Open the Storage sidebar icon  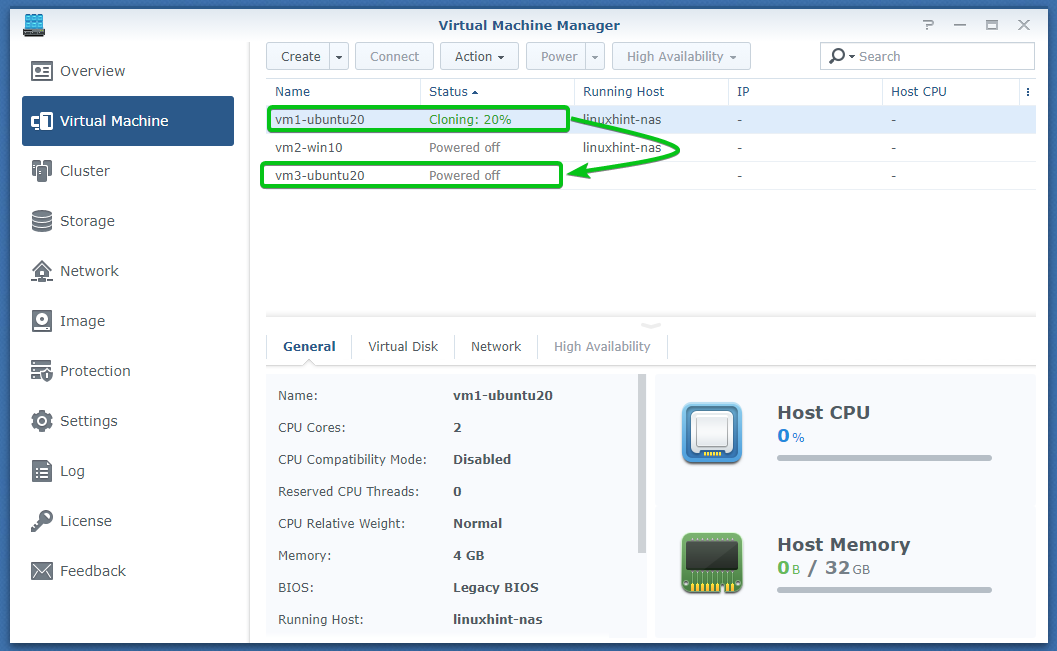click(42, 221)
